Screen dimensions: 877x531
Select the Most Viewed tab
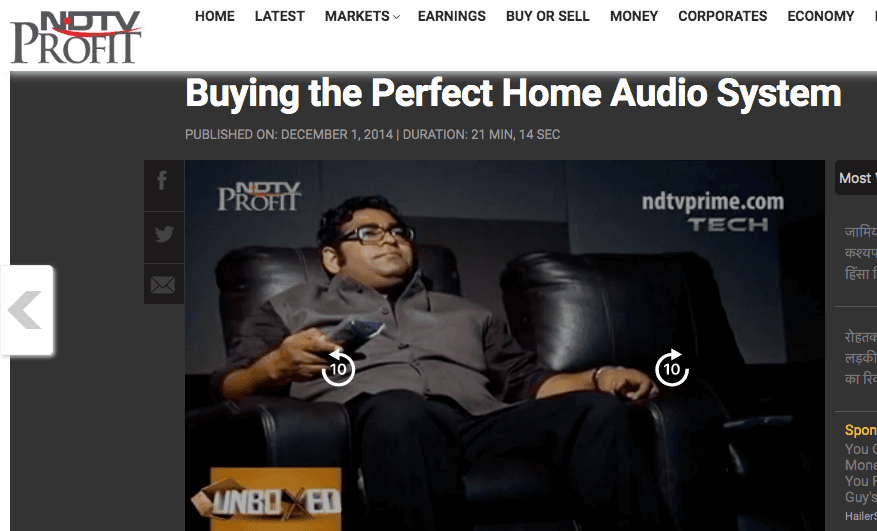pyautogui.click(x=856, y=178)
